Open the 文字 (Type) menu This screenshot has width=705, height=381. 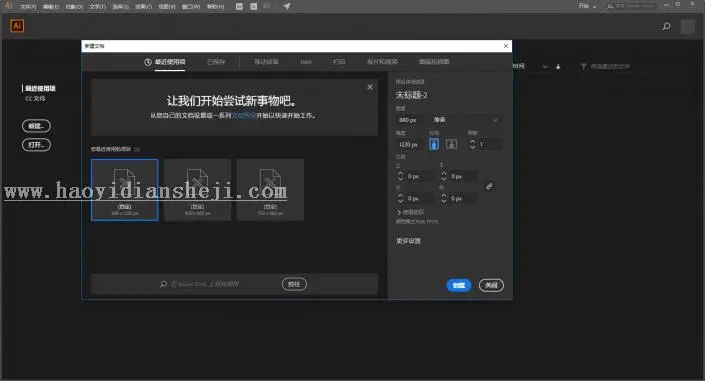(x=97, y=7)
